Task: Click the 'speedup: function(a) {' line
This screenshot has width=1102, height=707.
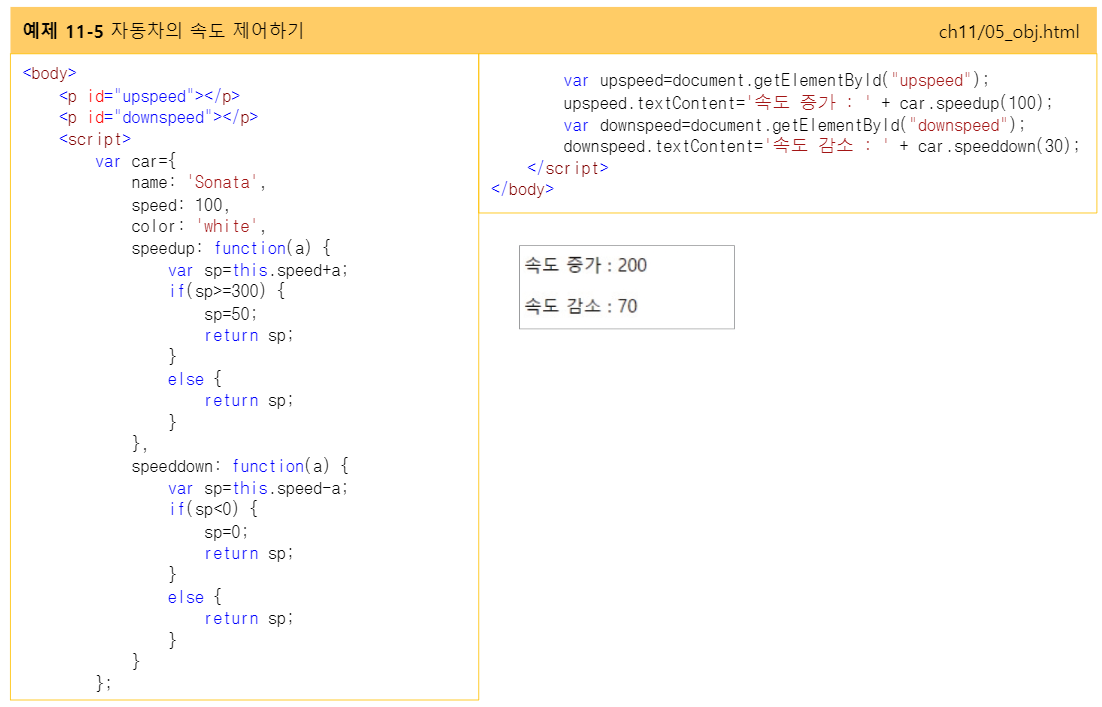Action: coord(231,248)
